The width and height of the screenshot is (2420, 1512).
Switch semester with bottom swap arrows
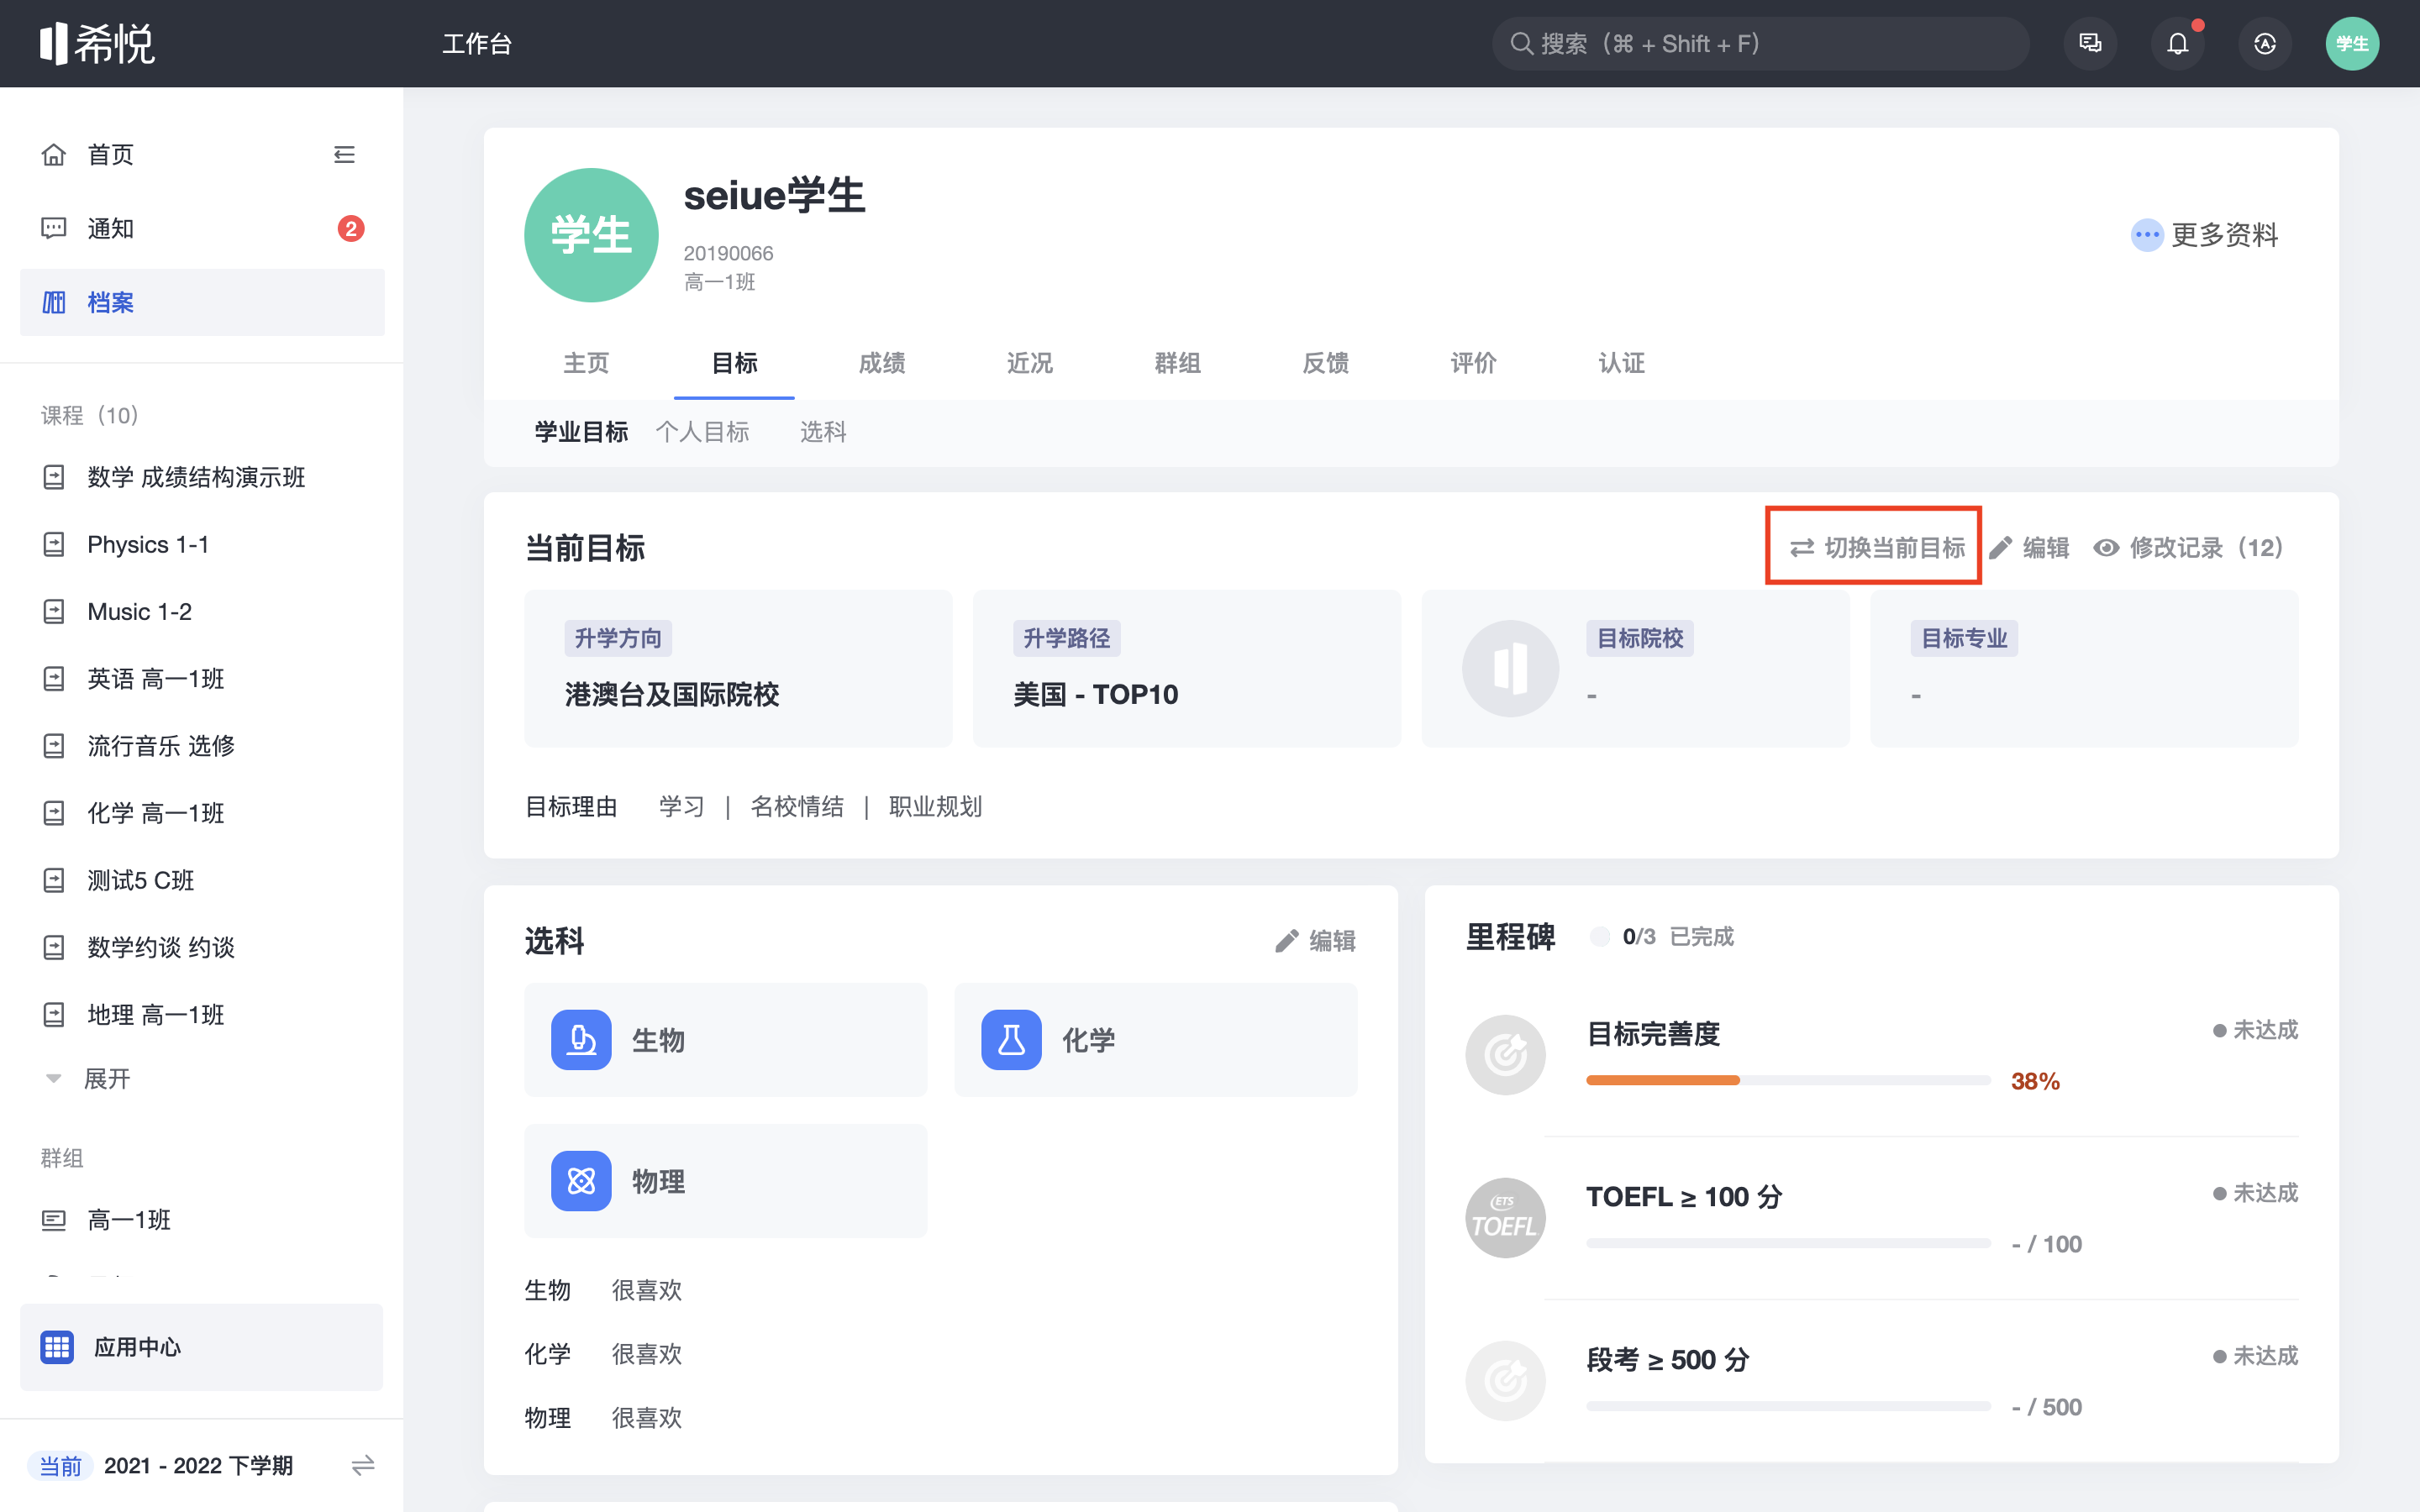click(363, 1465)
